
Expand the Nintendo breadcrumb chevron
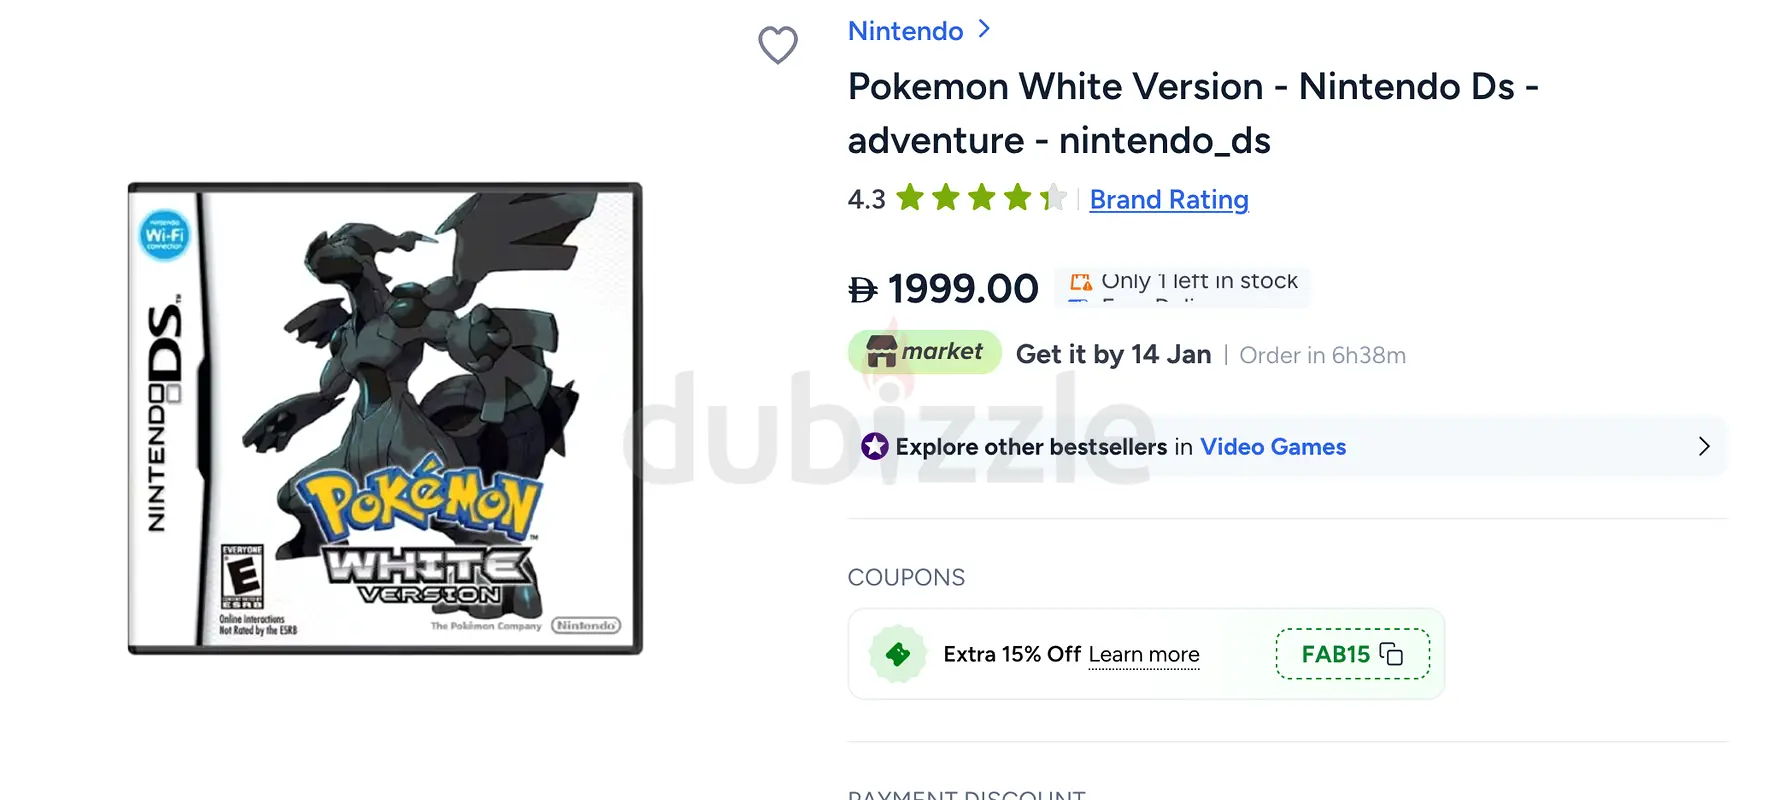pos(984,29)
